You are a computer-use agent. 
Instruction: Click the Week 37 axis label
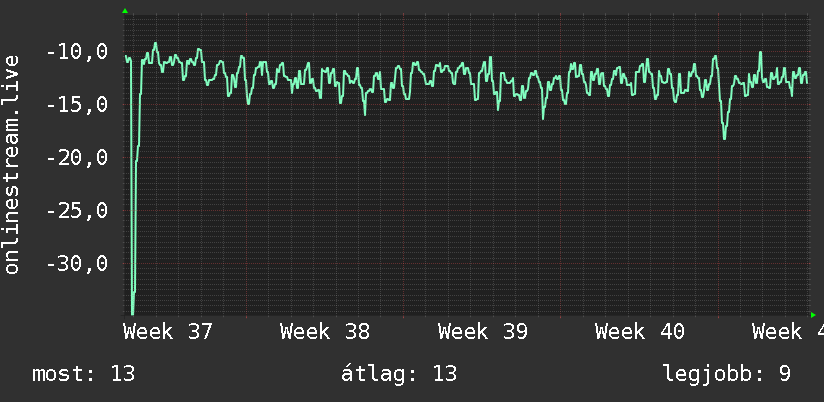tap(168, 332)
